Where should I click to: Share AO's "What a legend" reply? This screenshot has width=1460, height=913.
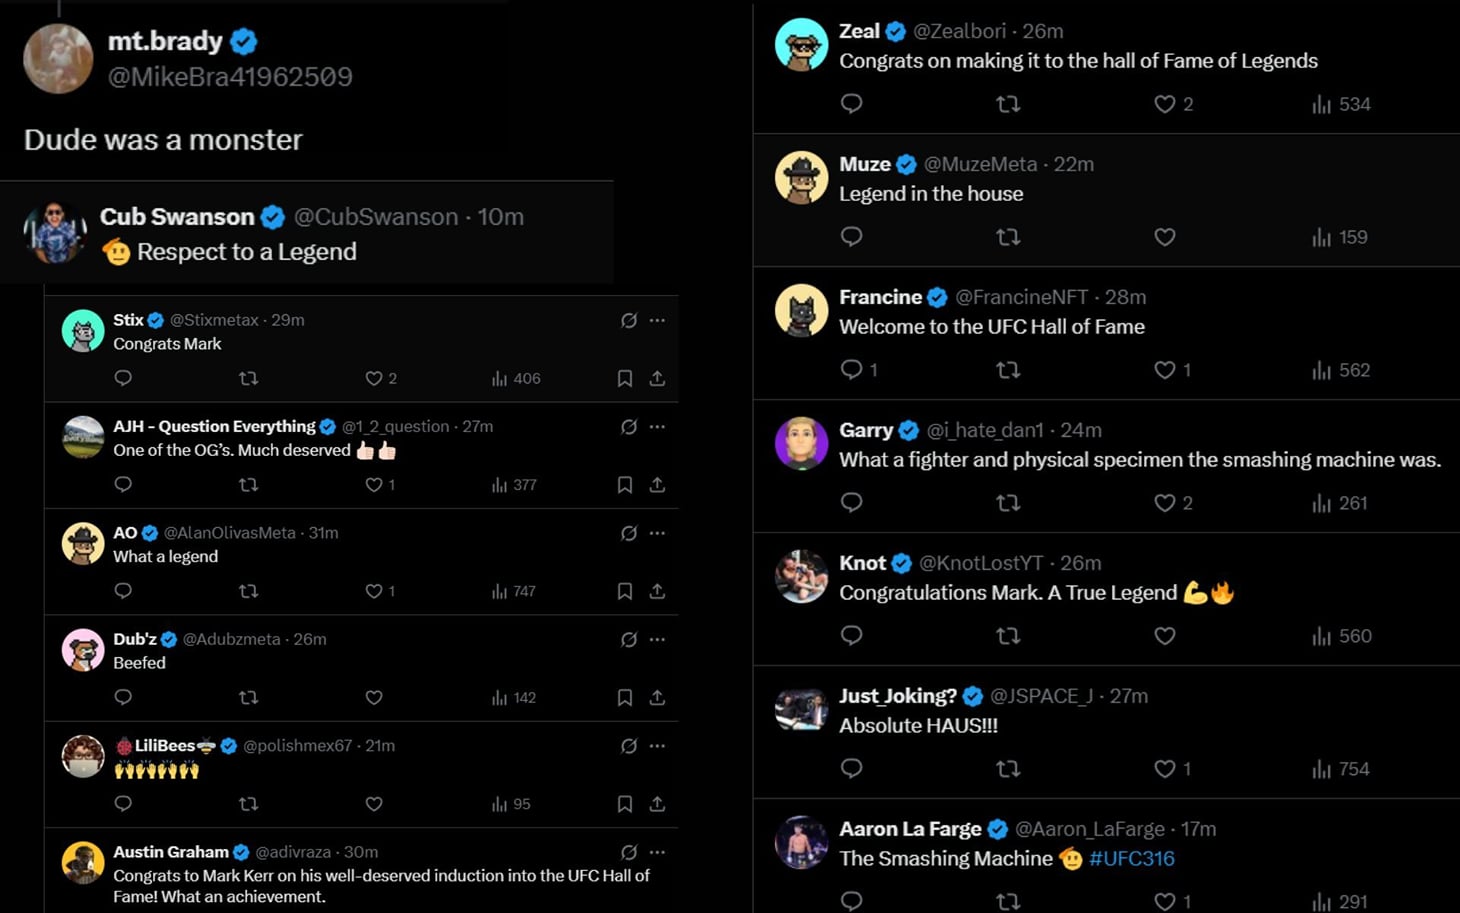pos(657,591)
